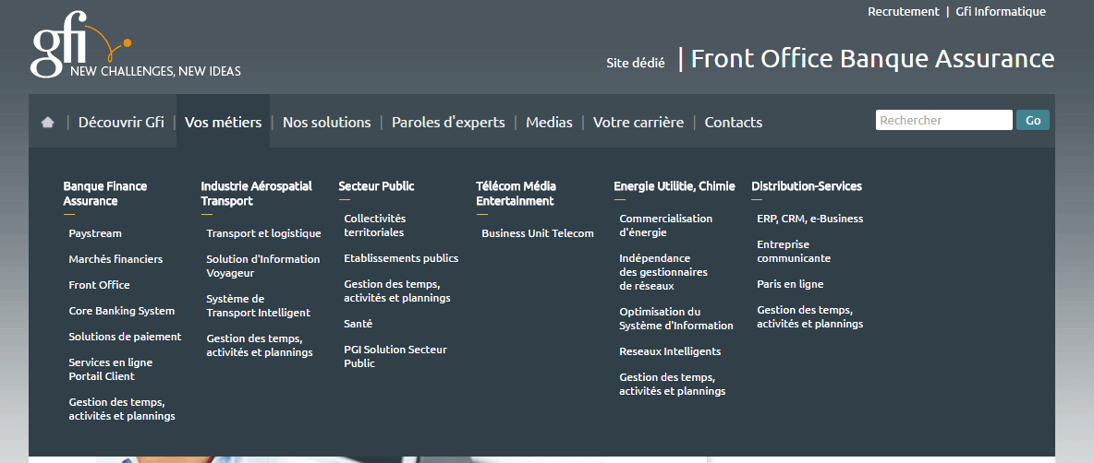Select the Banque Finance Assurance heading
Image resolution: width=1094 pixels, height=463 pixels.
click(x=105, y=194)
